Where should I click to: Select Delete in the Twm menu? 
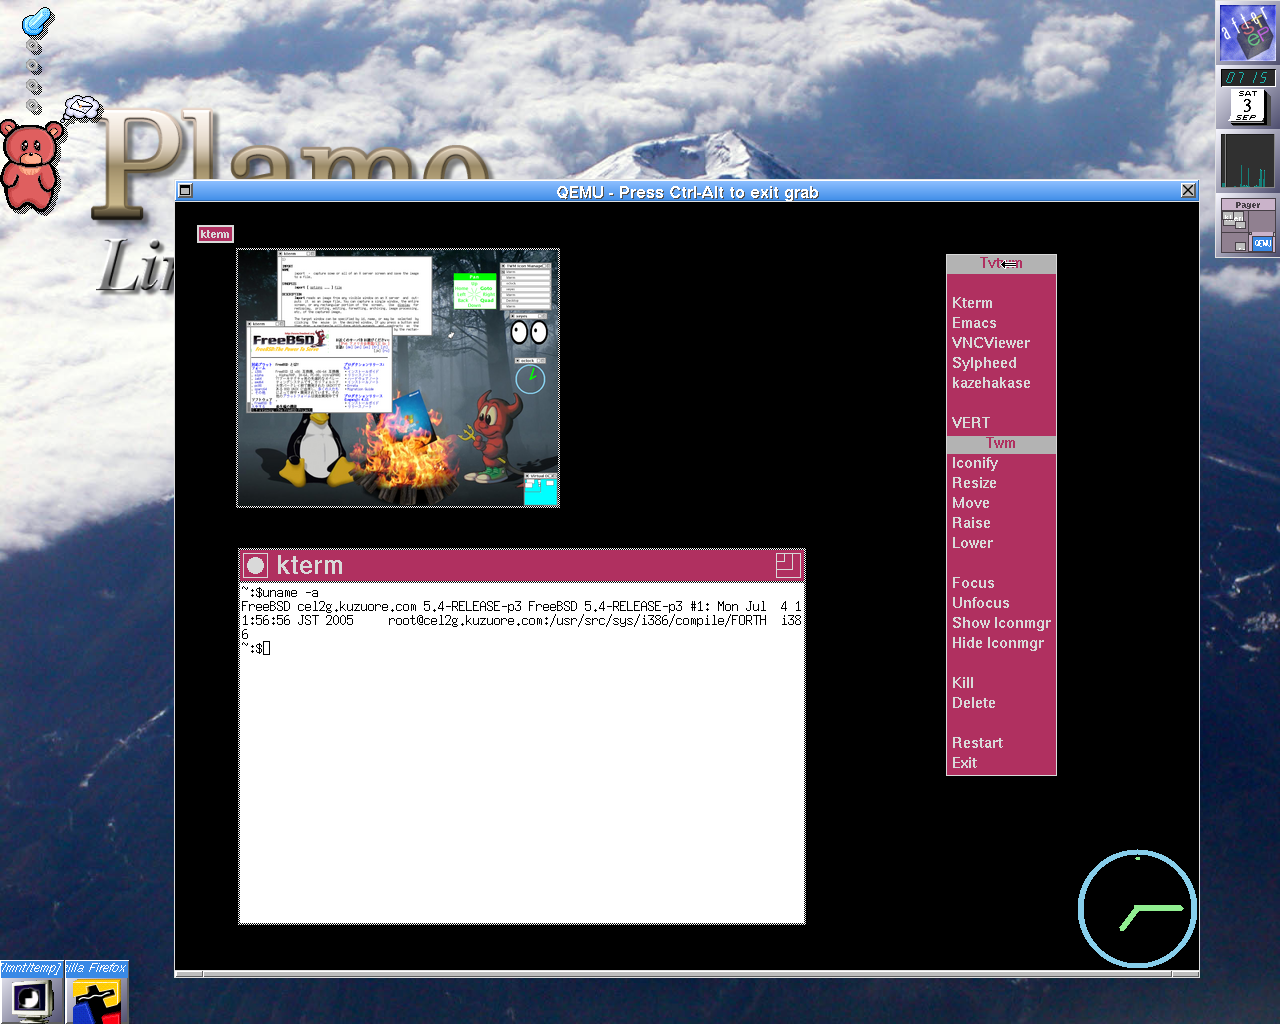tap(1001, 703)
